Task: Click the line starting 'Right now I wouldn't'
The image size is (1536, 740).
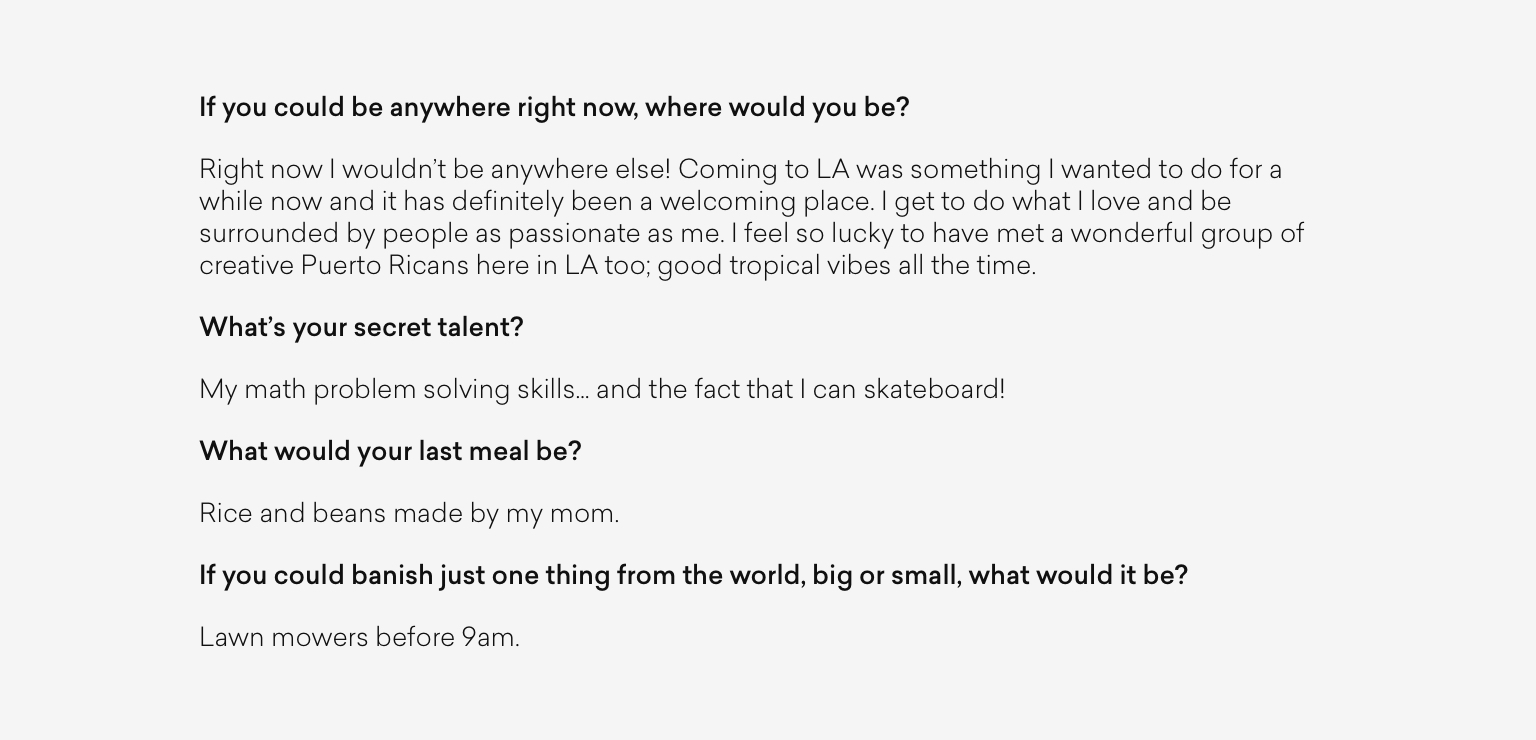Action: click(x=741, y=170)
